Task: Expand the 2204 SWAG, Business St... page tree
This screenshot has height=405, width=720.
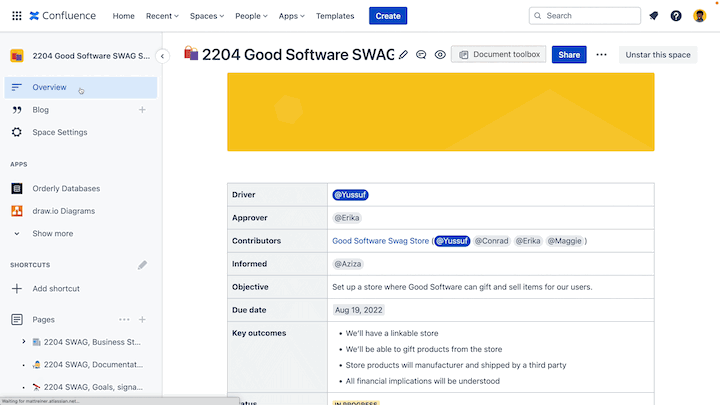Action: 24,342
